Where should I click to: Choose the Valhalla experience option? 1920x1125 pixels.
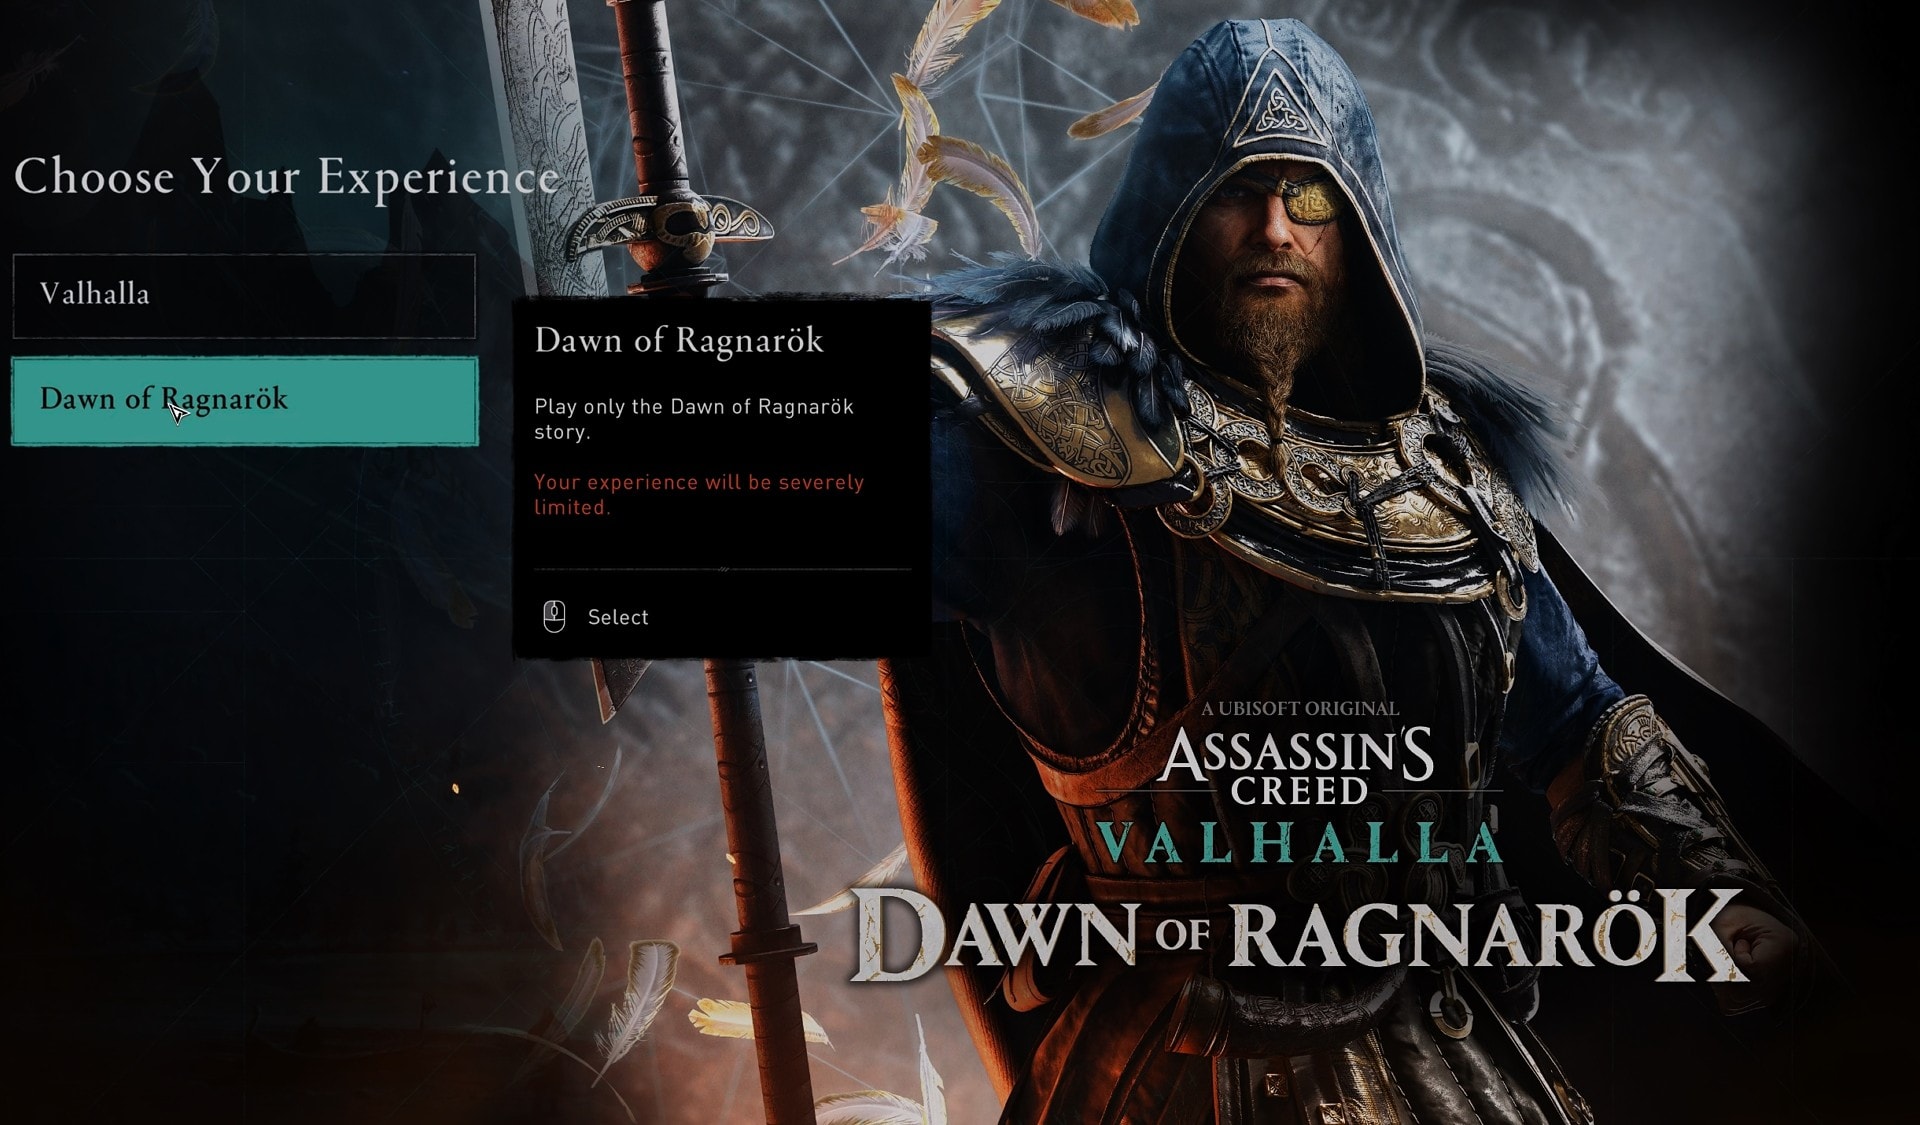244,295
